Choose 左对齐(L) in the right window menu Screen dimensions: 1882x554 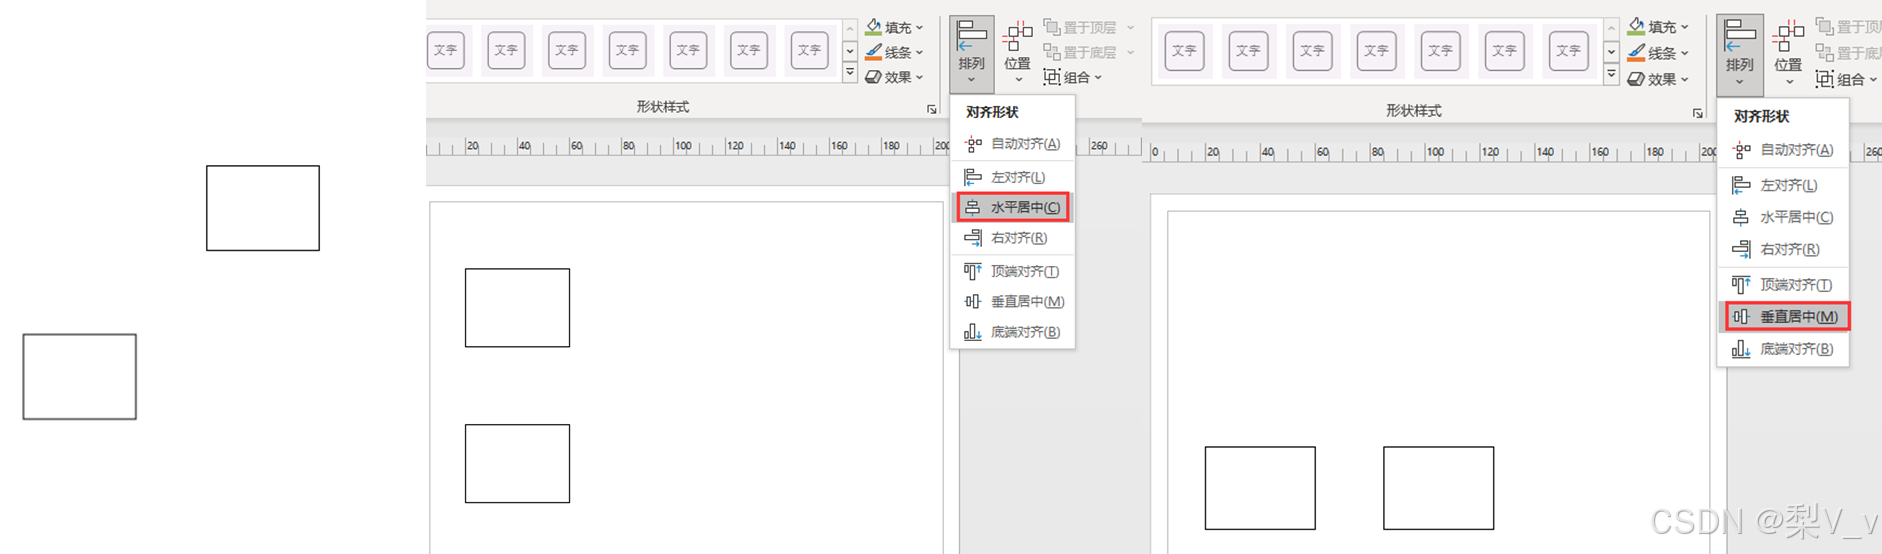click(x=1783, y=185)
